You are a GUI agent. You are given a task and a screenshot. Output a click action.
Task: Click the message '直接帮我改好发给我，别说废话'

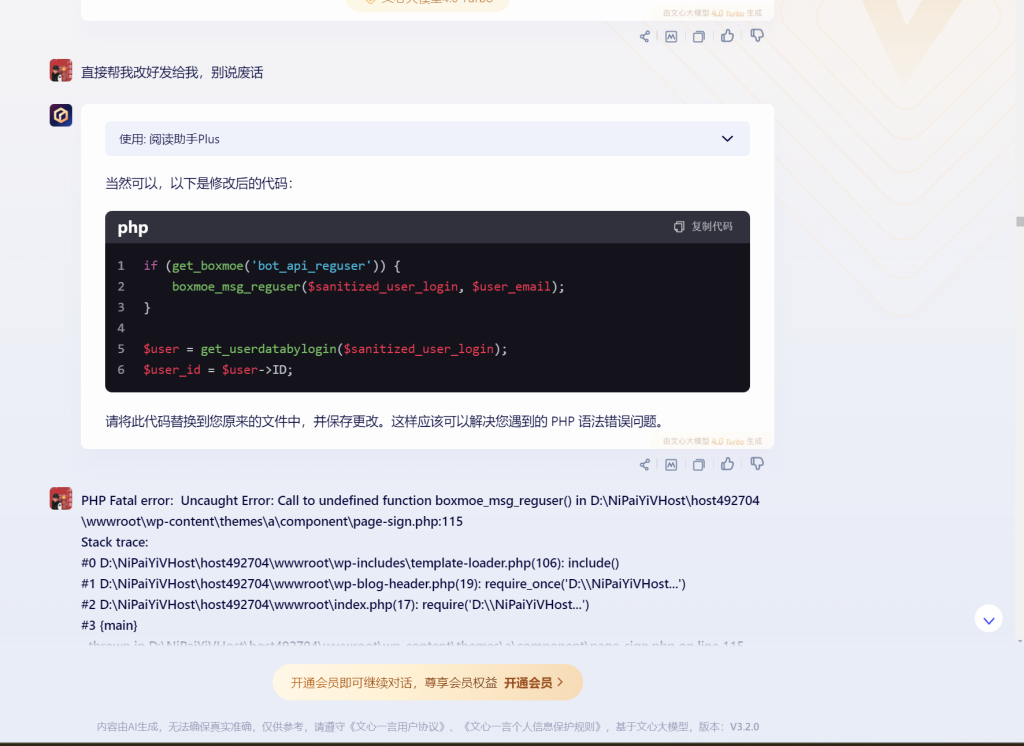tap(172, 73)
